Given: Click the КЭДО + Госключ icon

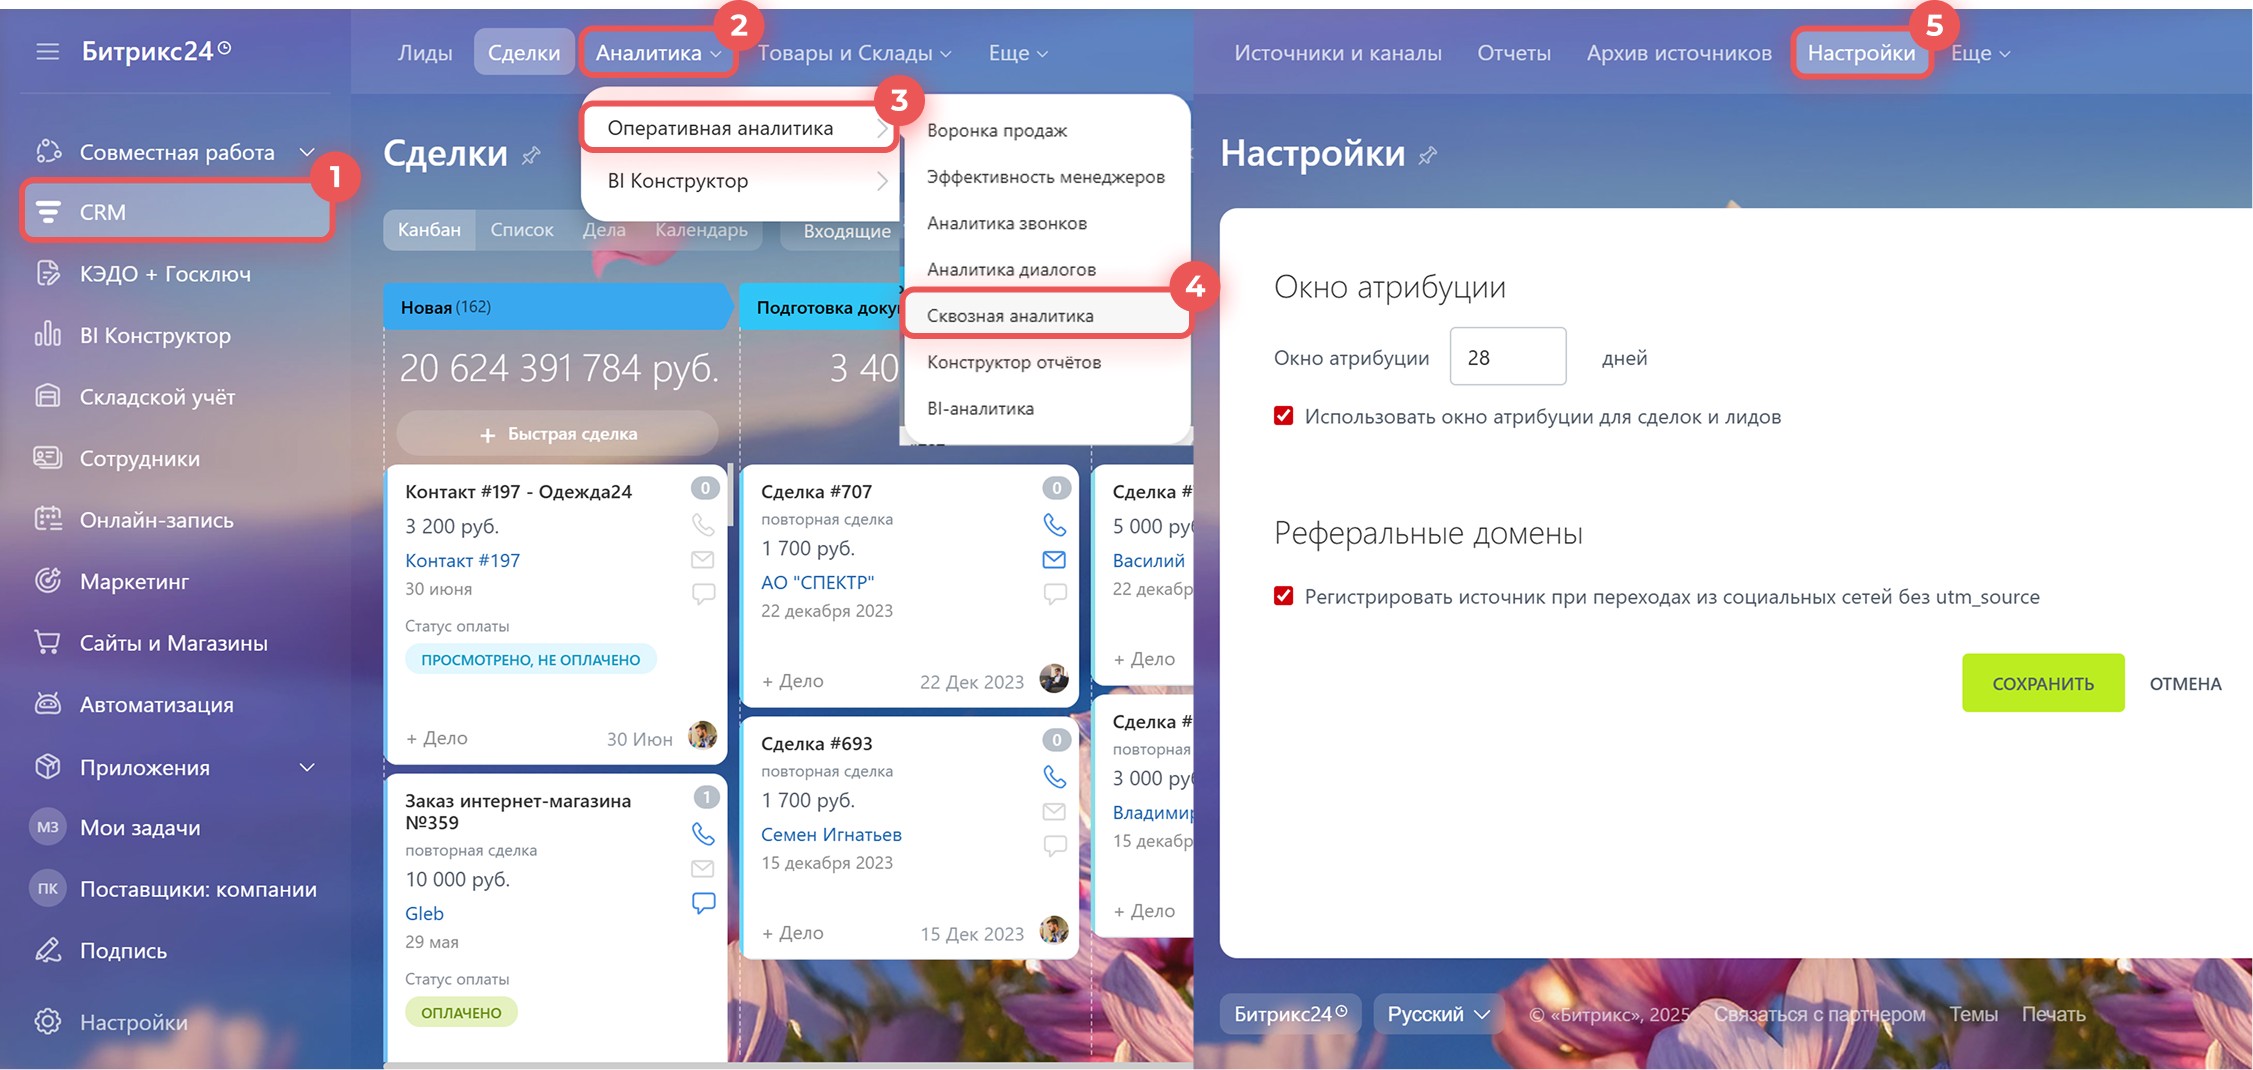Looking at the screenshot, I should click(48, 273).
